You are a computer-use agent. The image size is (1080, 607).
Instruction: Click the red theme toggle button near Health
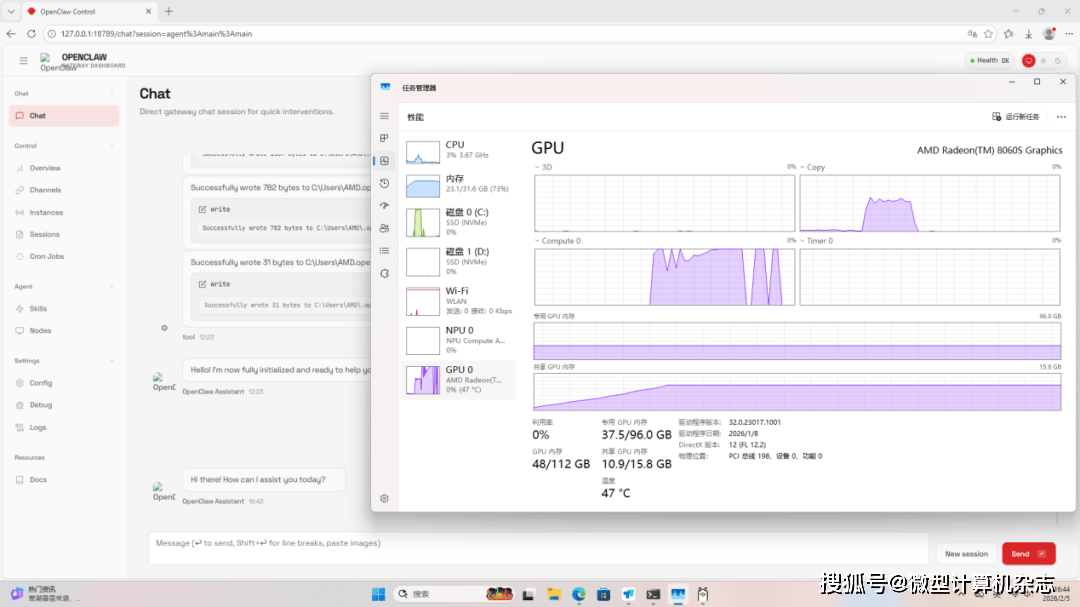pyautogui.click(x=1028, y=61)
